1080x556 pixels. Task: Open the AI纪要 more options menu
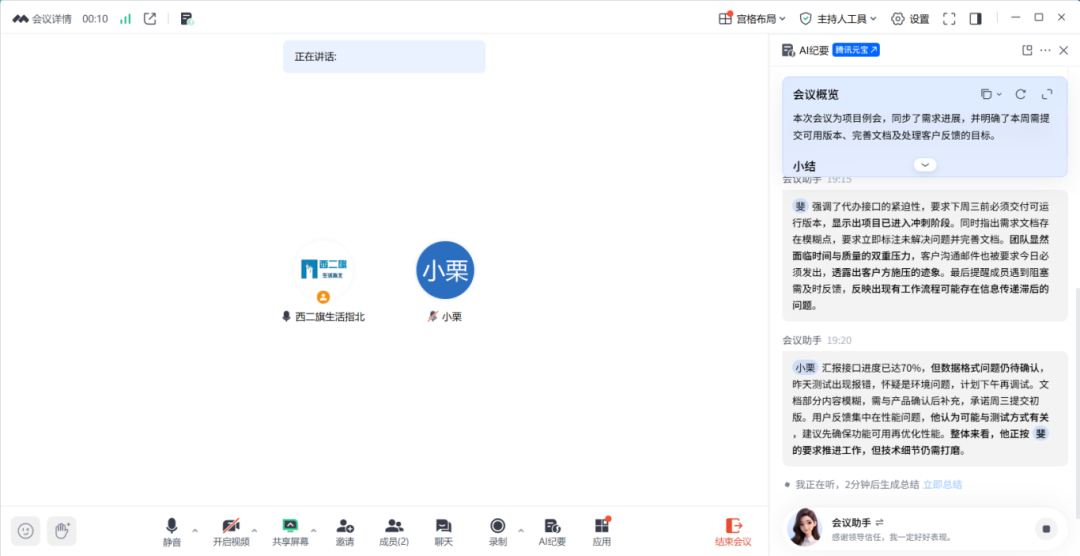point(1046,50)
